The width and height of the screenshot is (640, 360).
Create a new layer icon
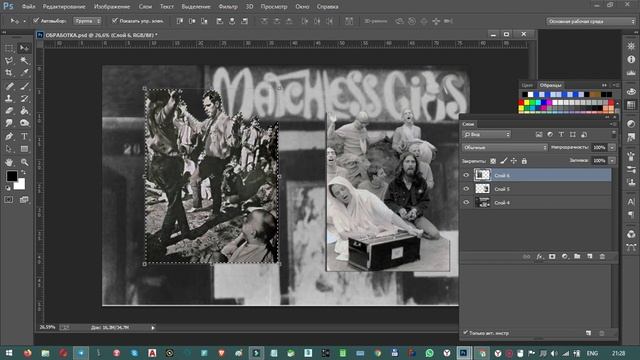click(590, 256)
